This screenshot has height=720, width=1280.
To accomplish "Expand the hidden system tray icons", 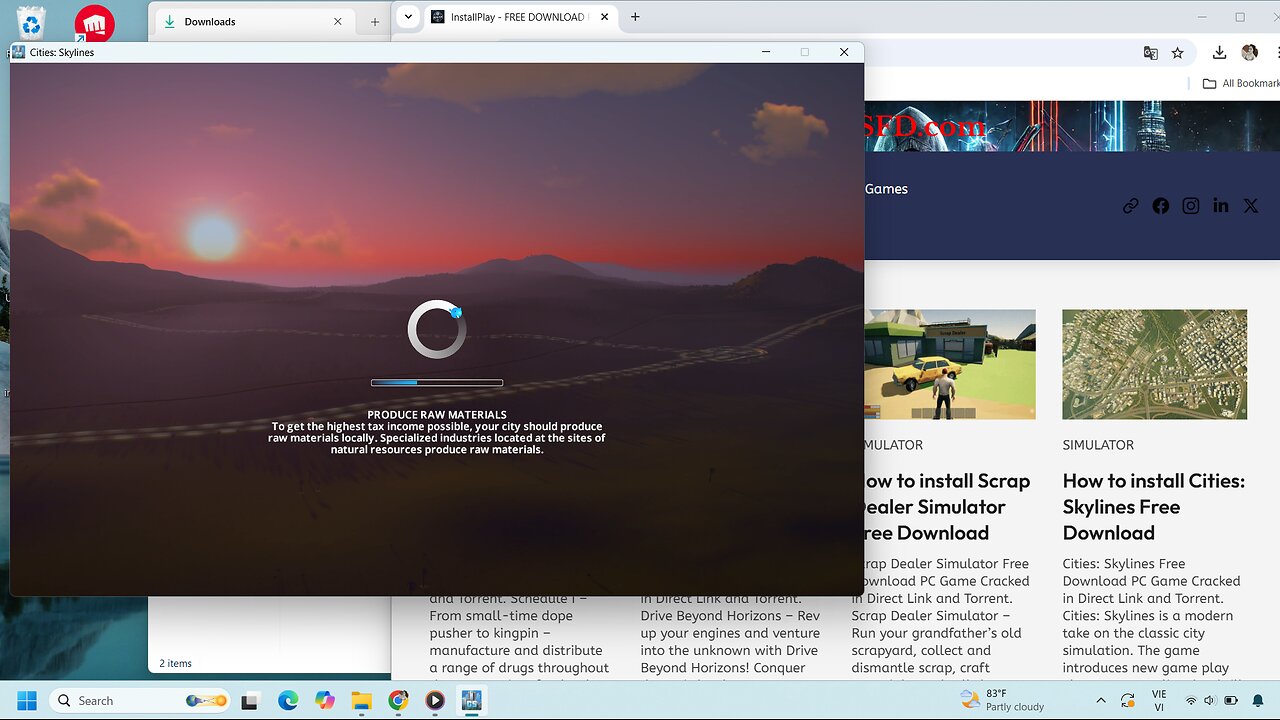I will pyautogui.click(x=1101, y=700).
